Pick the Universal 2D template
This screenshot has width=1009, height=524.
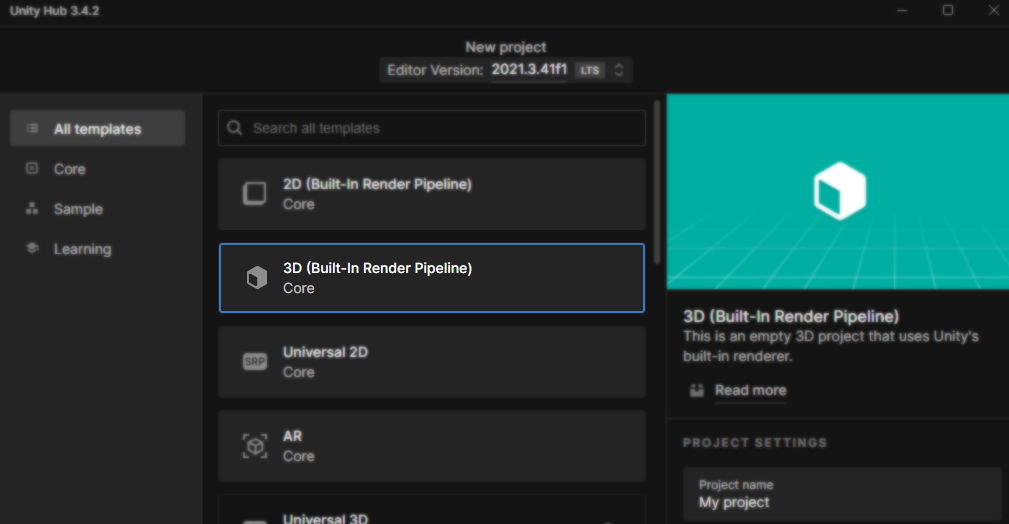(x=432, y=362)
